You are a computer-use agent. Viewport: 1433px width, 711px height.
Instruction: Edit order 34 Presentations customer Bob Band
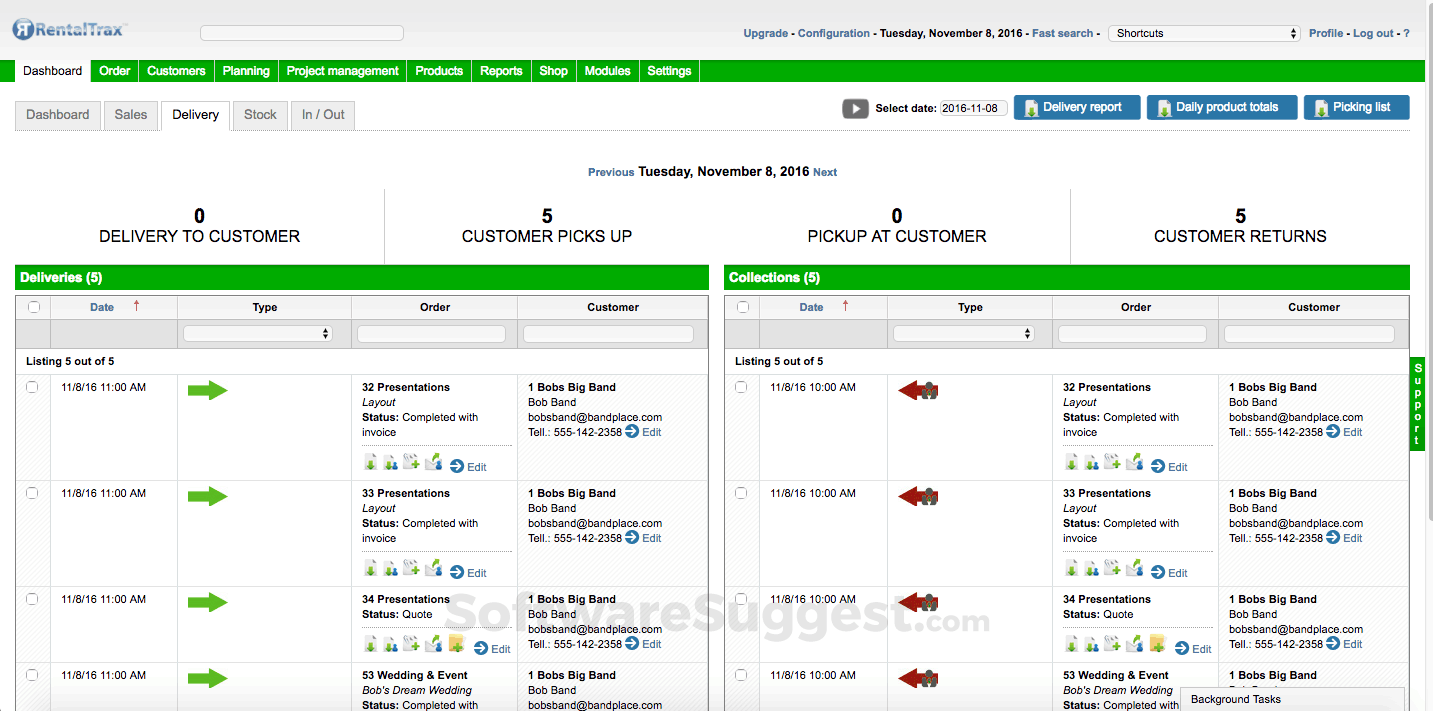[649, 644]
